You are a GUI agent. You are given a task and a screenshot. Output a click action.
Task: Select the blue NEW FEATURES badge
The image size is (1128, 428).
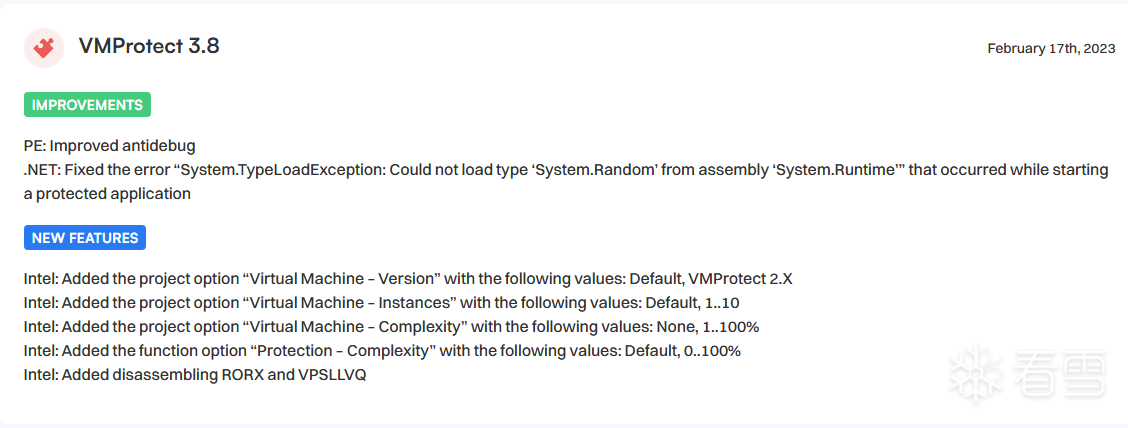point(85,238)
